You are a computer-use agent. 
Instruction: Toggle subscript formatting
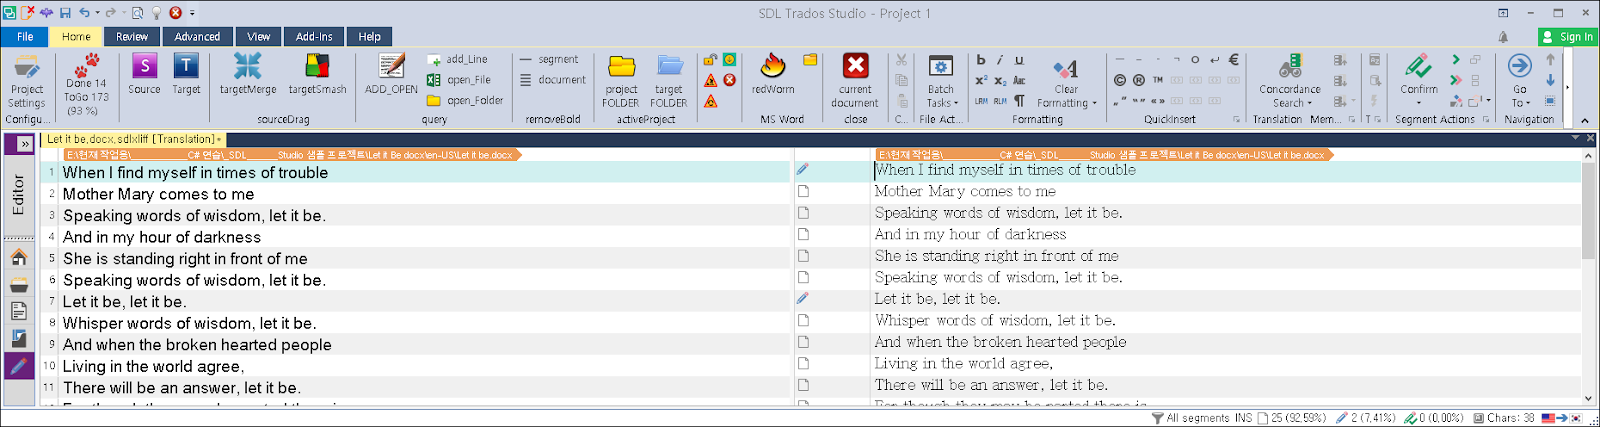[1000, 80]
